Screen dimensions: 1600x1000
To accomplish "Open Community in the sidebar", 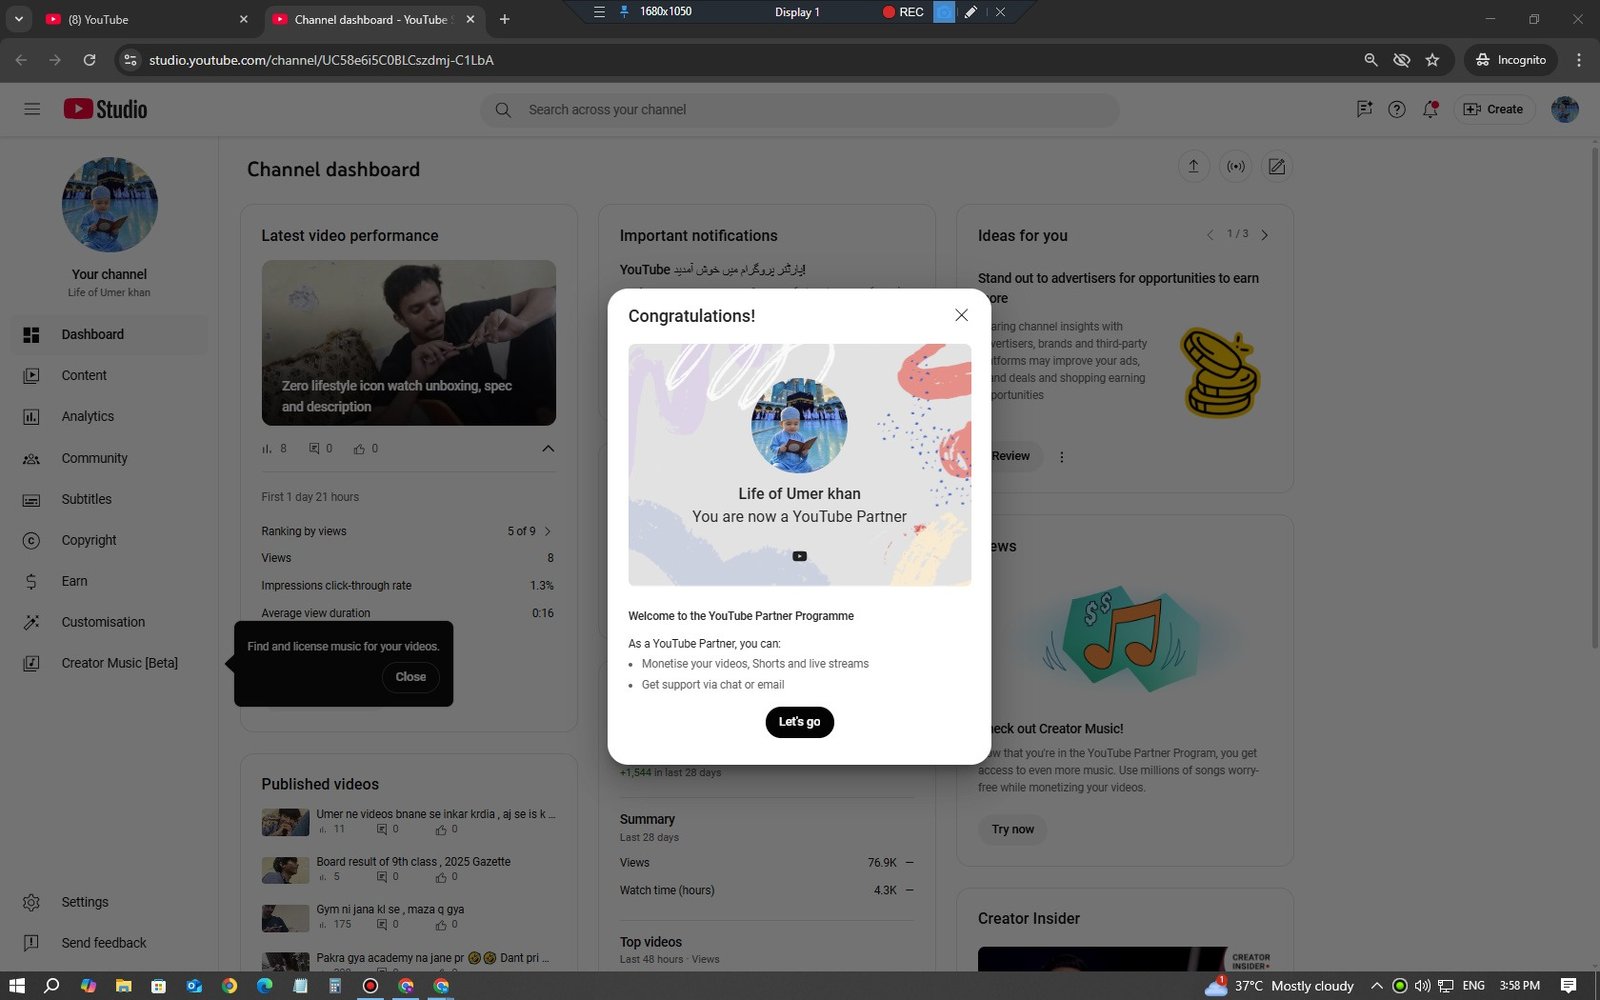I will coord(110,458).
